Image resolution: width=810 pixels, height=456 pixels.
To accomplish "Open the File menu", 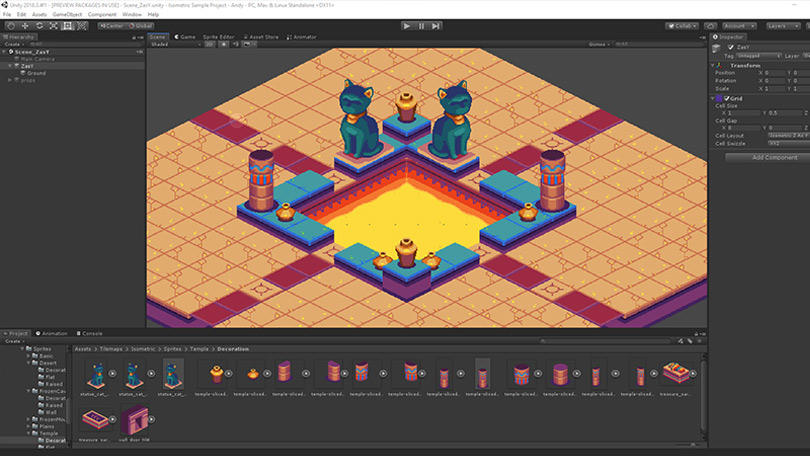I will 7,14.
